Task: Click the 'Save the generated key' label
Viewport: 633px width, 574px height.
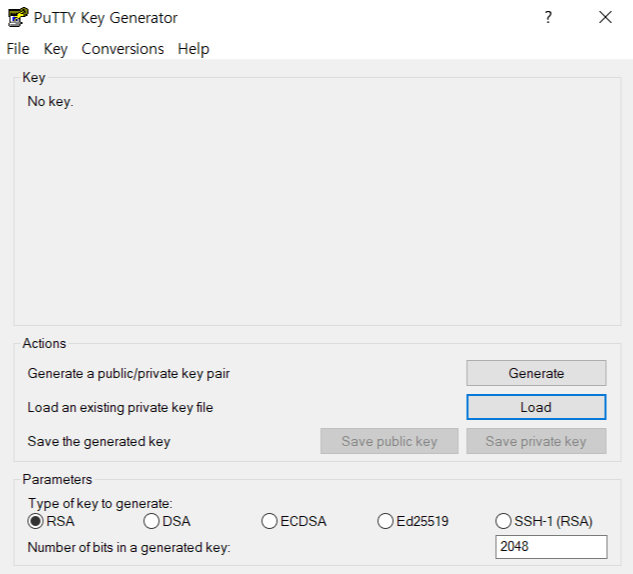Action: point(99,441)
